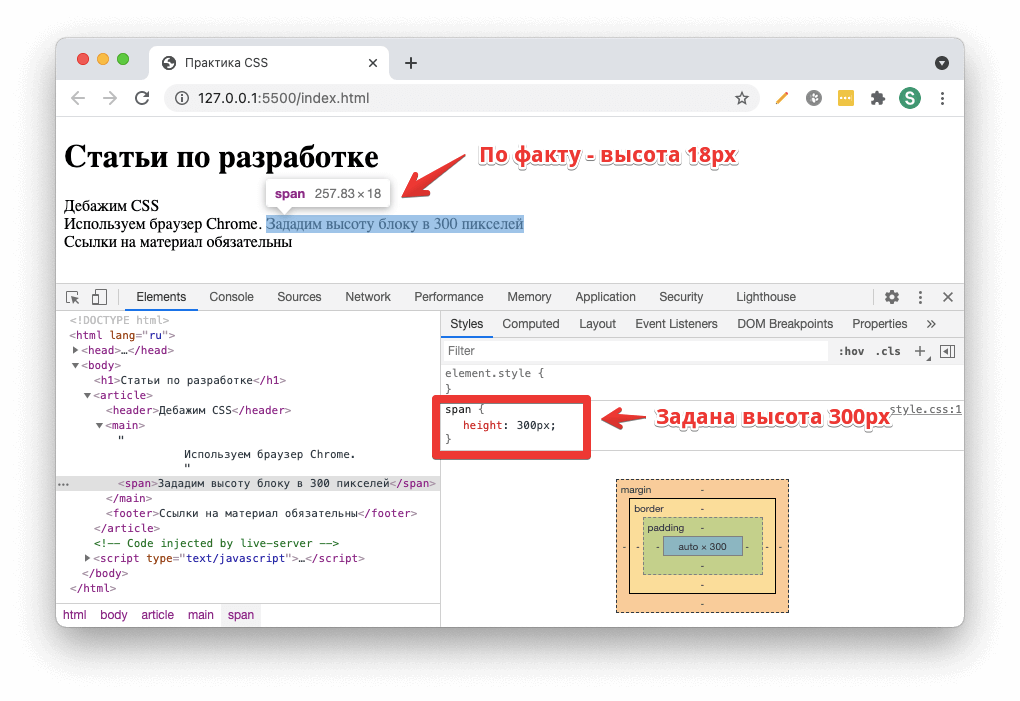Select the footer element in DOM tree
The width and height of the screenshot is (1020, 701).
click(x=261, y=513)
